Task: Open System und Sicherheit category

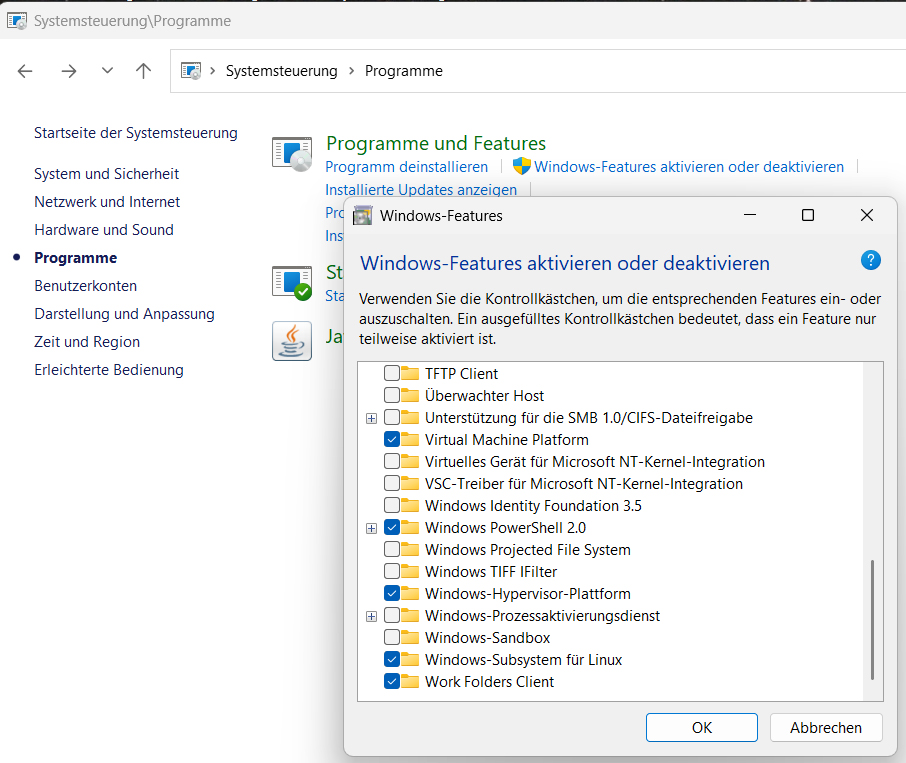Action: click(x=106, y=174)
